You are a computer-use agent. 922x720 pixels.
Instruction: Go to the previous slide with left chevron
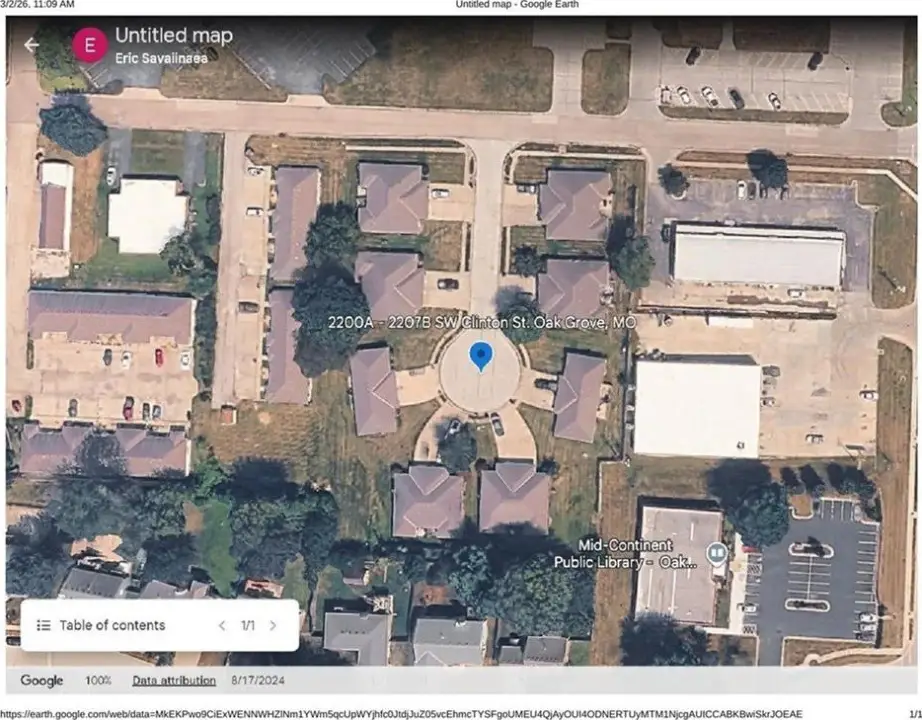click(223, 625)
